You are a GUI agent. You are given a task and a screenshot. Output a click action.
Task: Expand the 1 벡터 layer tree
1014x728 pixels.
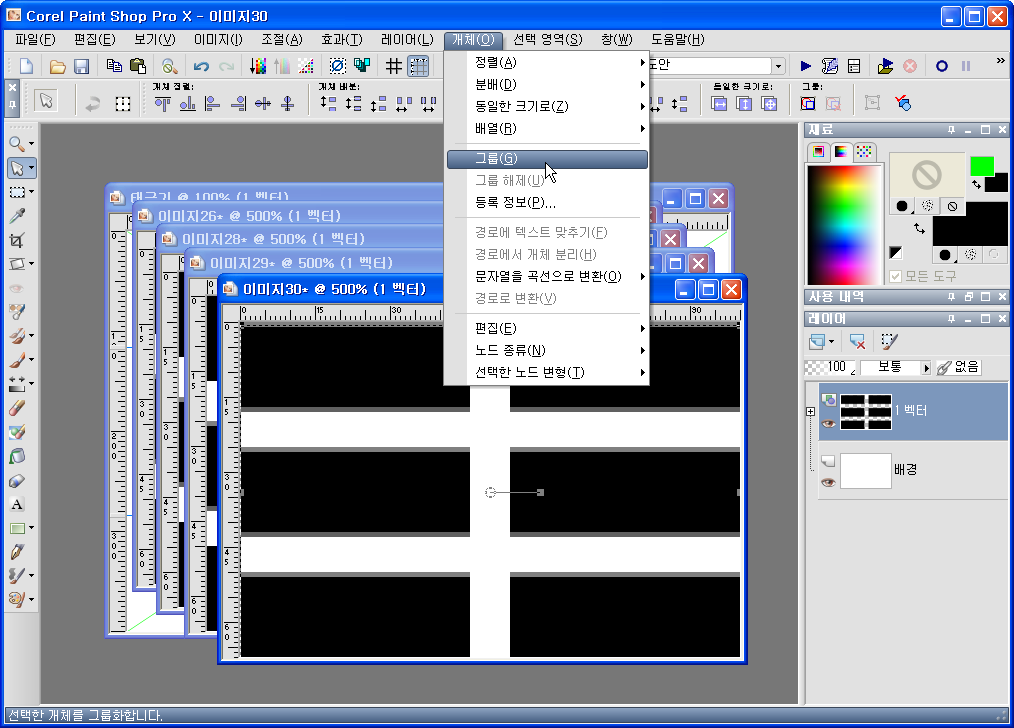click(810, 411)
